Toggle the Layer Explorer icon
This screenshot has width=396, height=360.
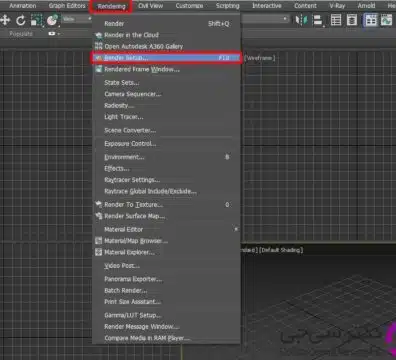click(x=352, y=20)
